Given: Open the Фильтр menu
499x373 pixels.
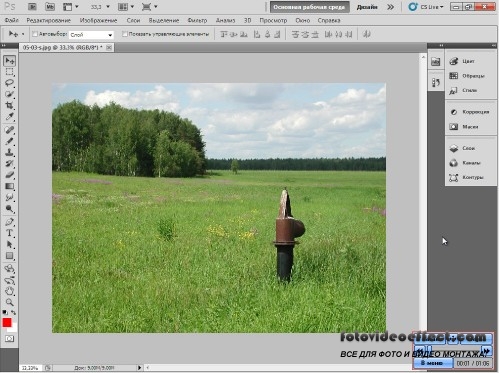Looking at the screenshot, I should pos(197,20).
